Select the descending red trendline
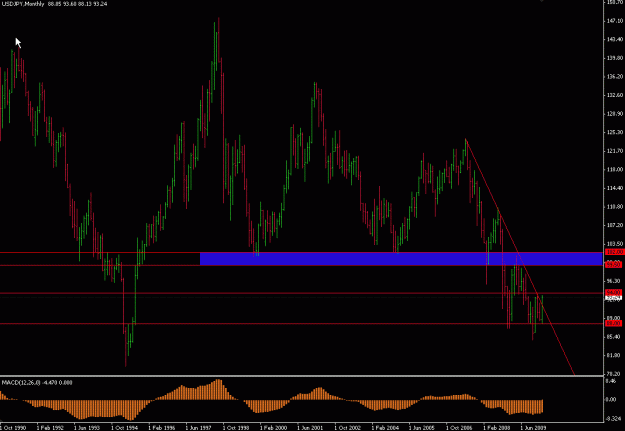 click(520, 257)
